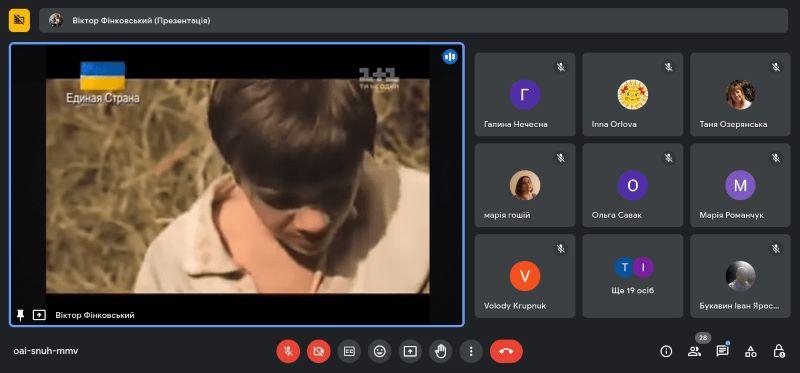Image resolution: width=800 pixels, height=373 pixels.
Task: Open the more options menu
Action: click(x=471, y=351)
